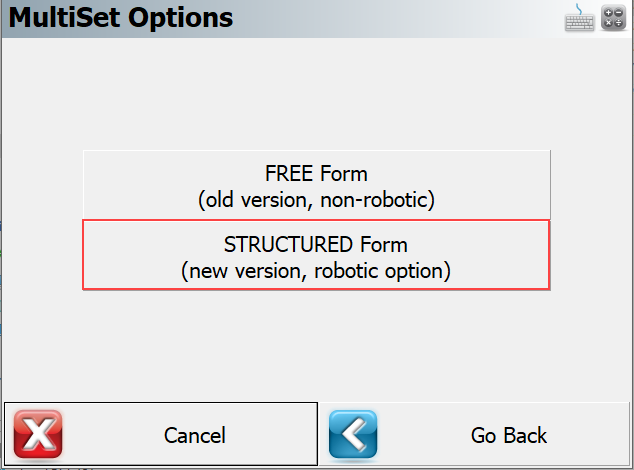Click the "FREE Form" heading text
This screenshot has height=470, width=634.
pyautogui.click(x=316, y=174)
